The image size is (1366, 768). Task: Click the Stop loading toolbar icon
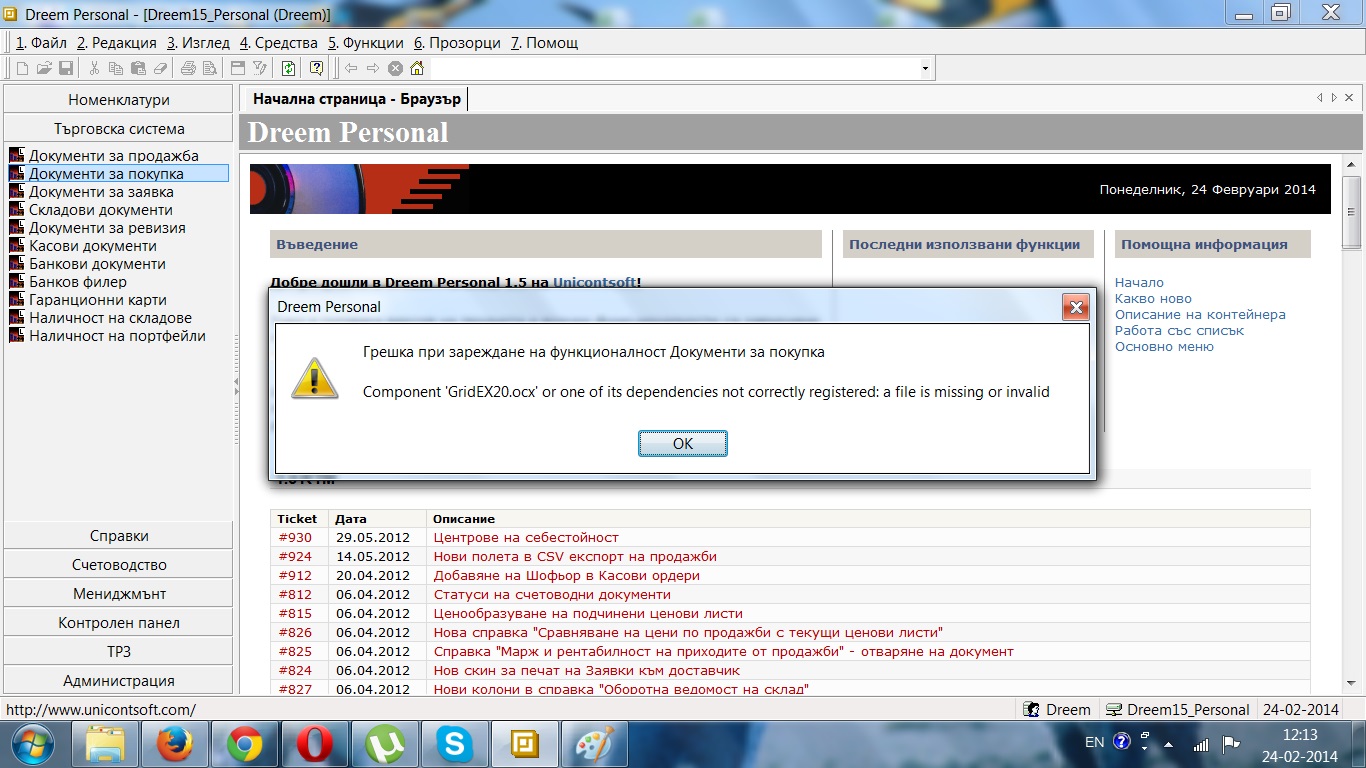click(x=395, y=68)
